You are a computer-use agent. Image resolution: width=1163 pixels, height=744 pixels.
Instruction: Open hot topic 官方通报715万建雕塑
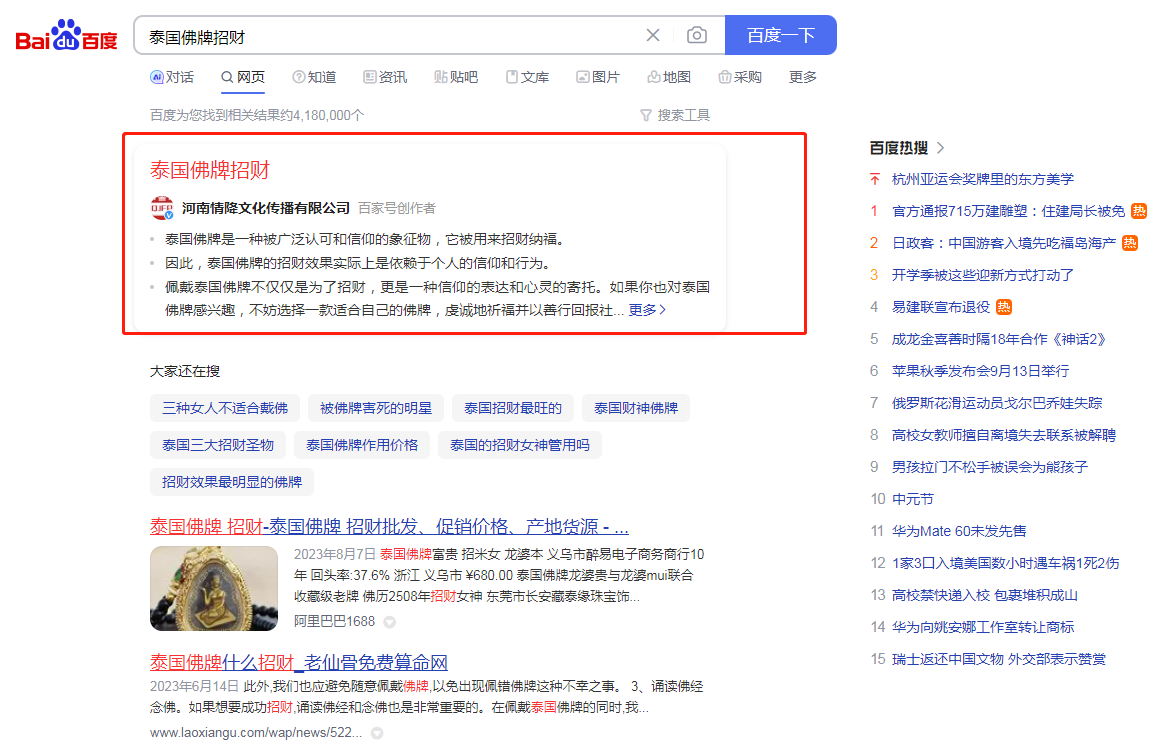pyautogui.click(x=1008, y=211)
